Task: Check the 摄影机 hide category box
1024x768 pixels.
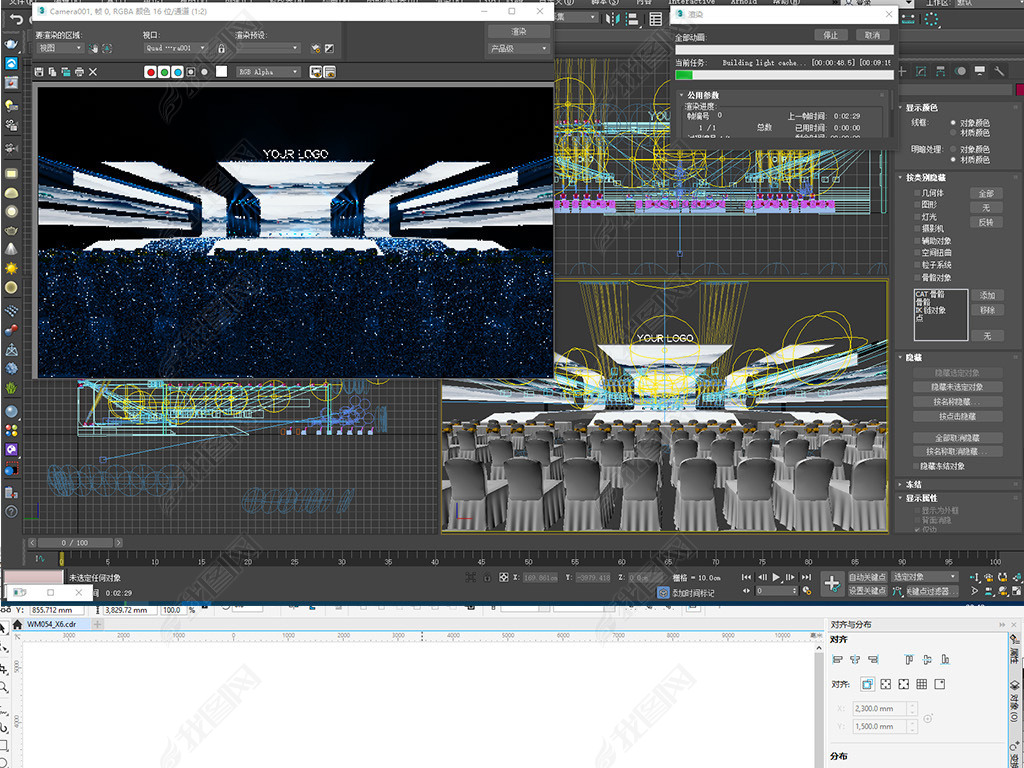Action: pyautogui.click(x=917, y=229)
